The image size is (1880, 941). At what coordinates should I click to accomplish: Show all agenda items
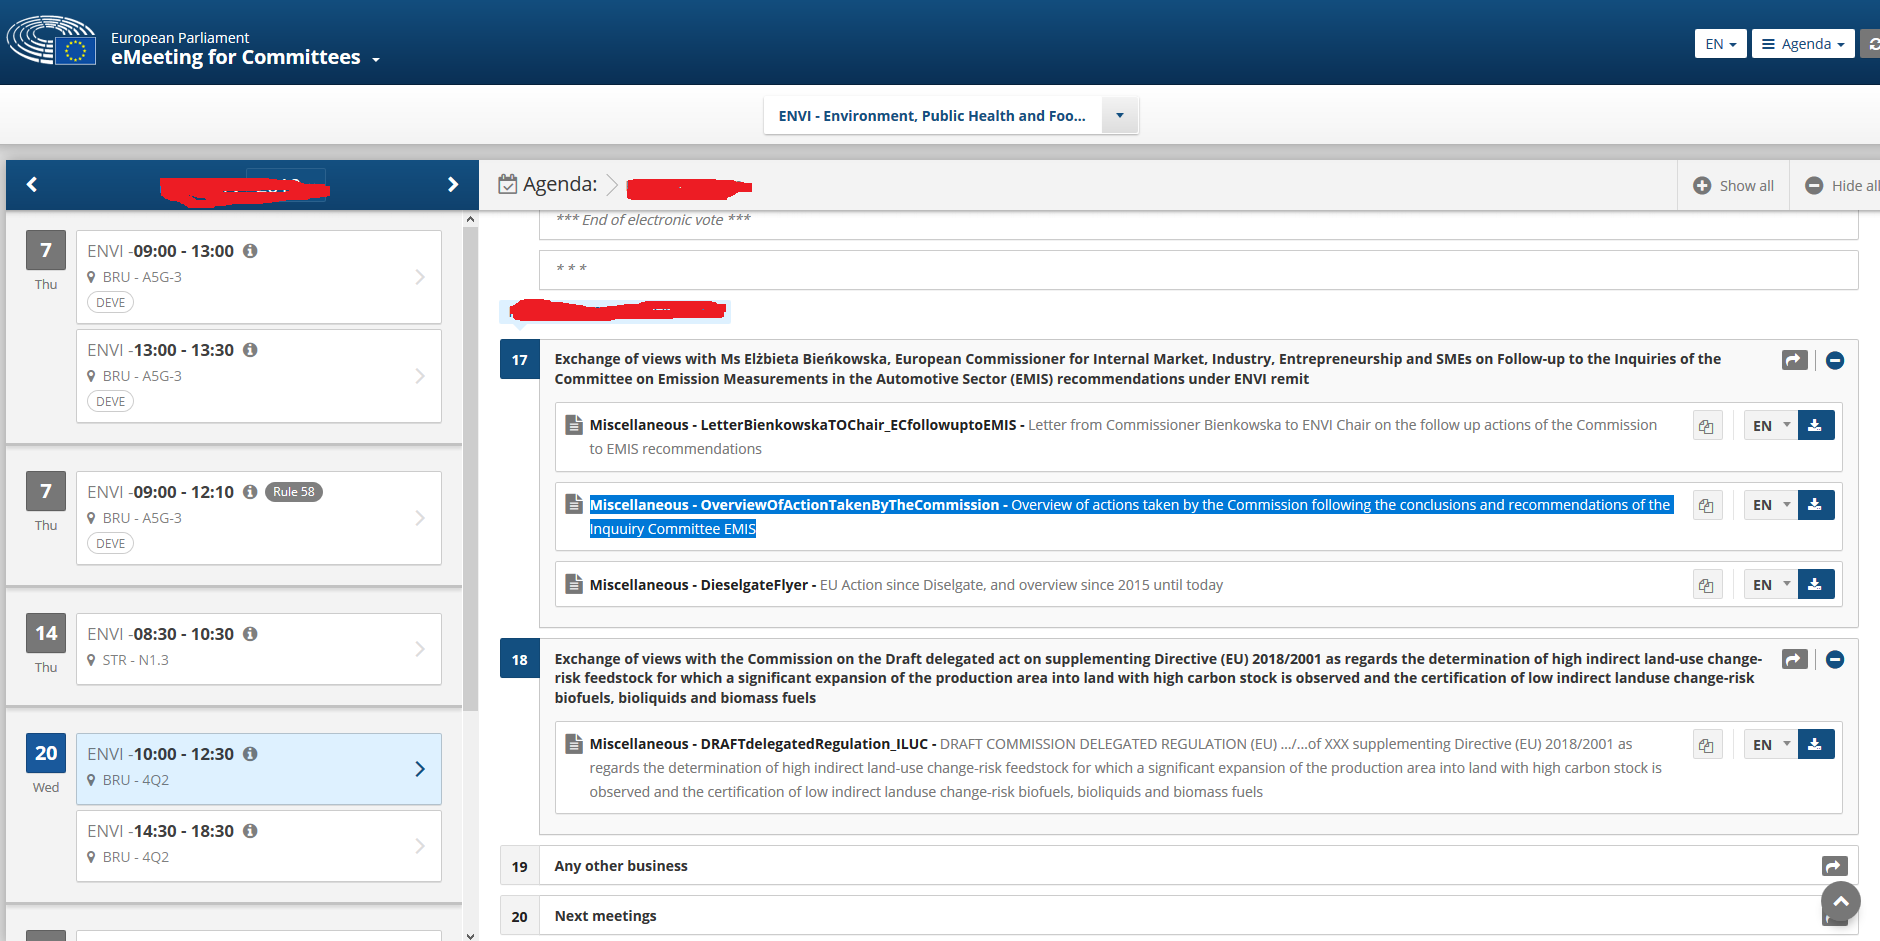[1733, 186]
